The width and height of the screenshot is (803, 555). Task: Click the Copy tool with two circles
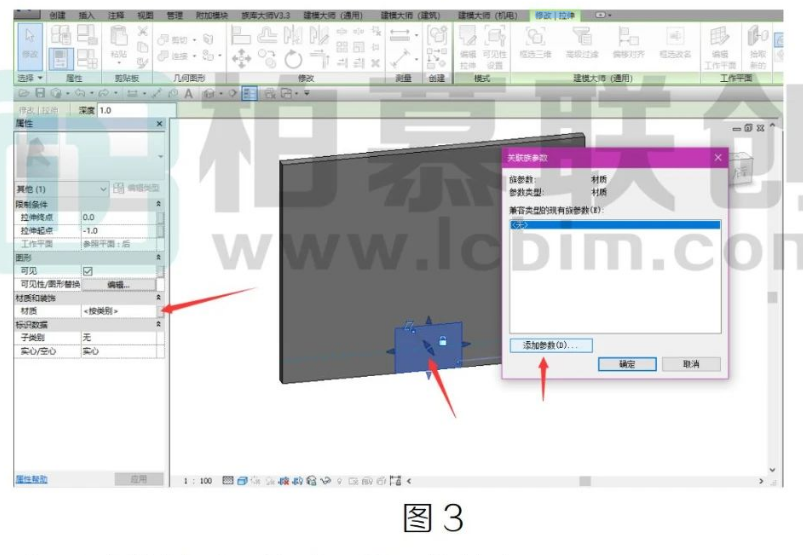pyautogui.click(x=267, y=58)
